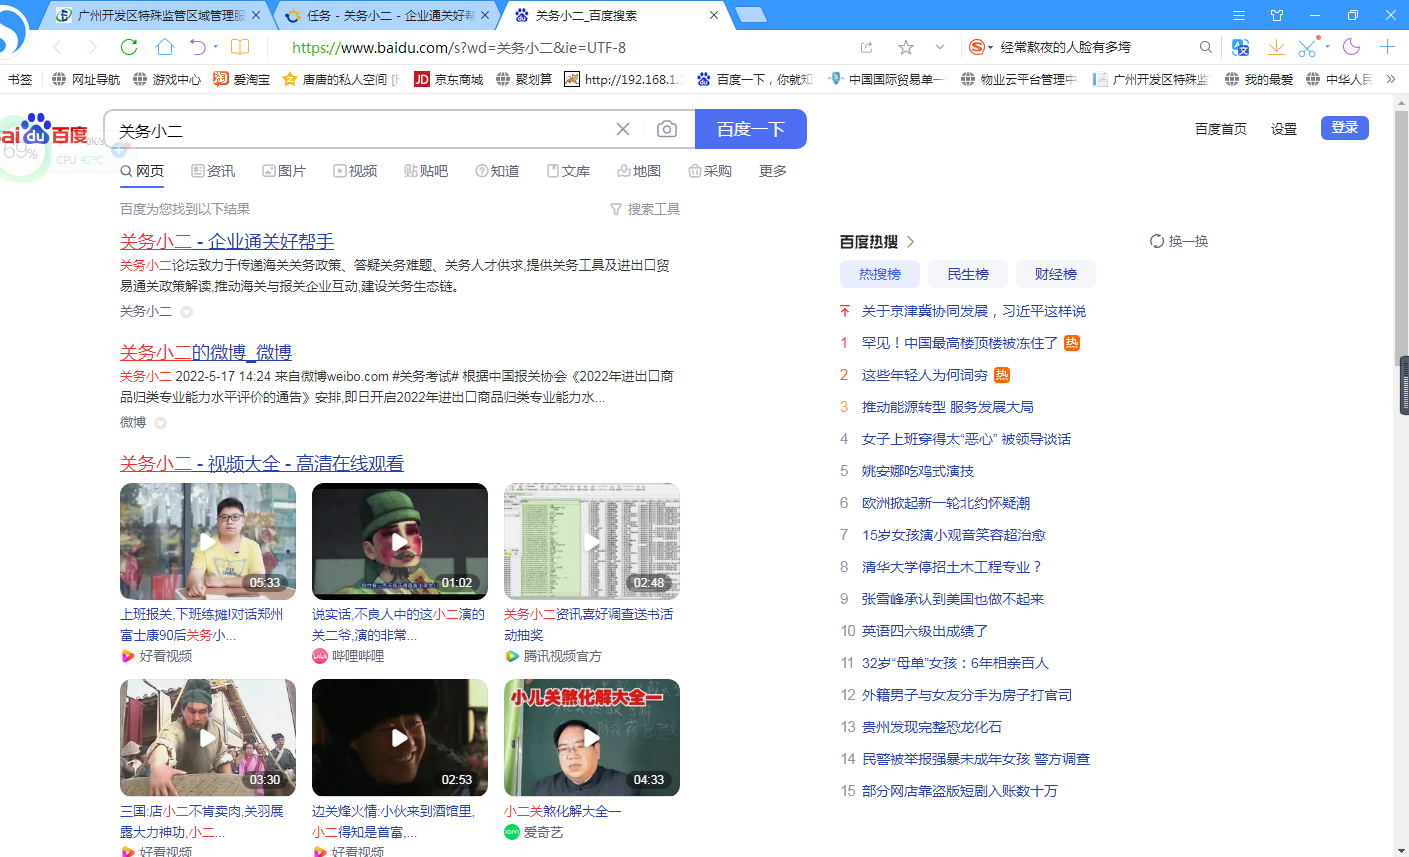Refresh hot list with 换一换
The width and height of the screenshot is (1409, 857).
point(1179,241)
